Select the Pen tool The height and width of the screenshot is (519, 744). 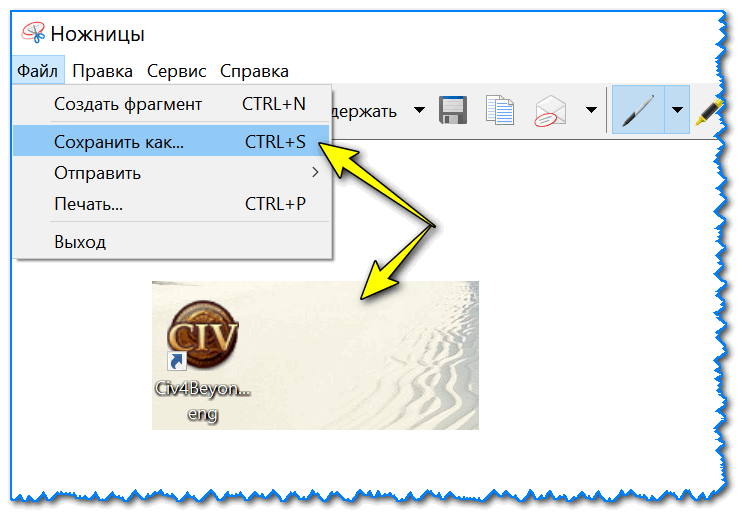[x=638, y=110]
